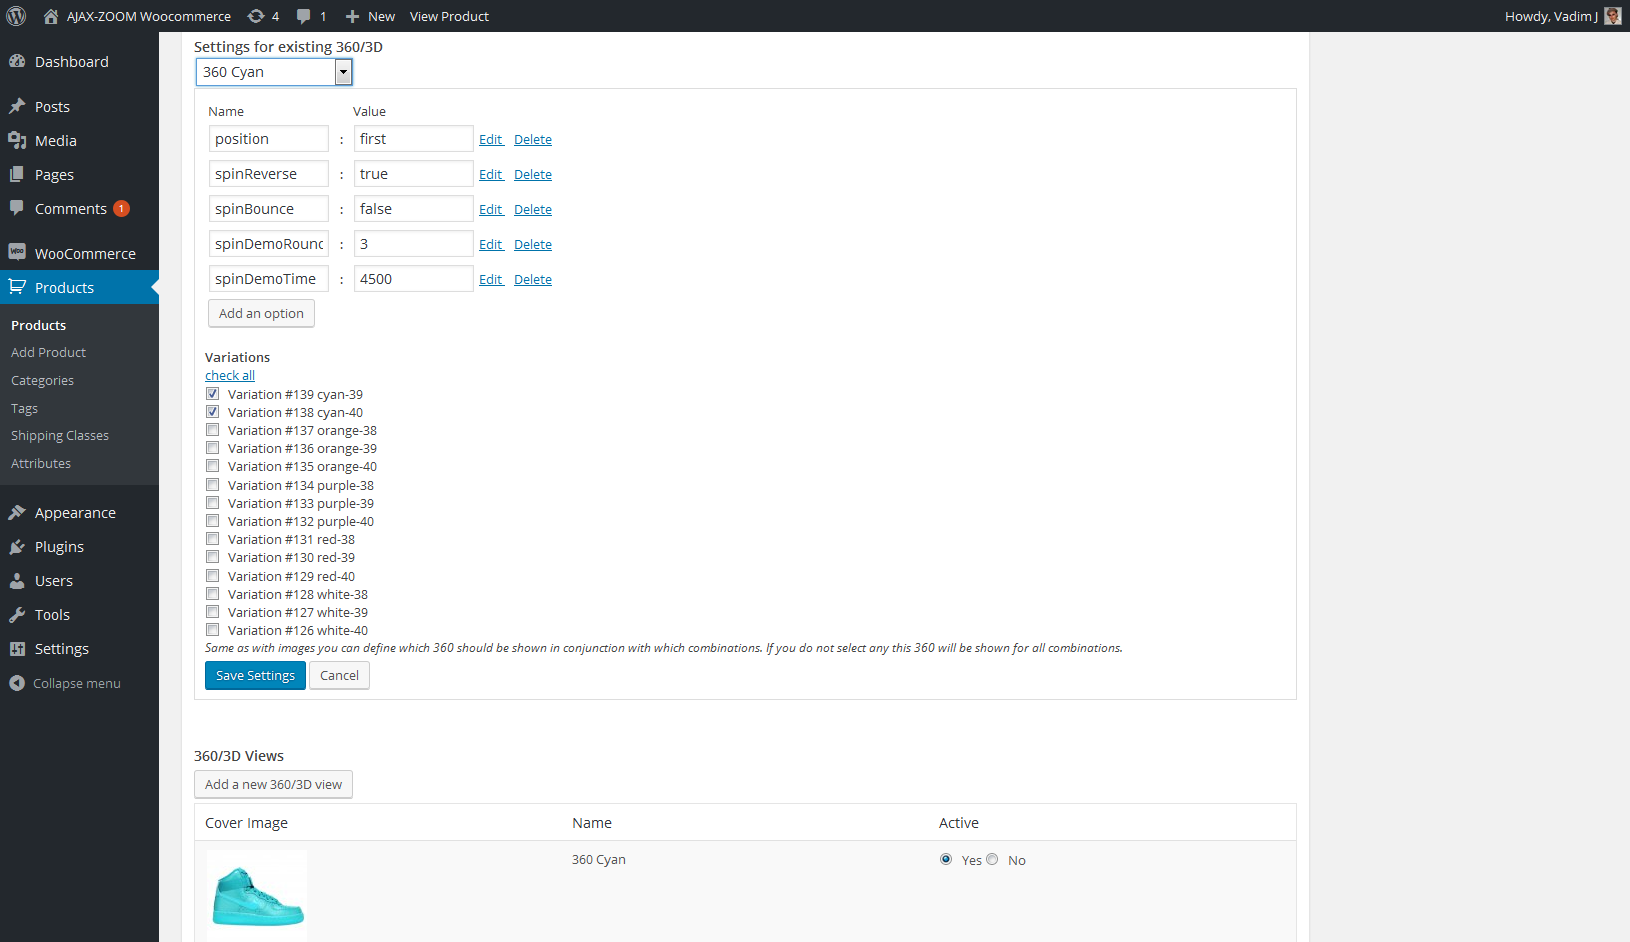Viewport: 1630px width, 942px height.
Task: Click the Products cart icon
Action: click(x=17, y=287)
